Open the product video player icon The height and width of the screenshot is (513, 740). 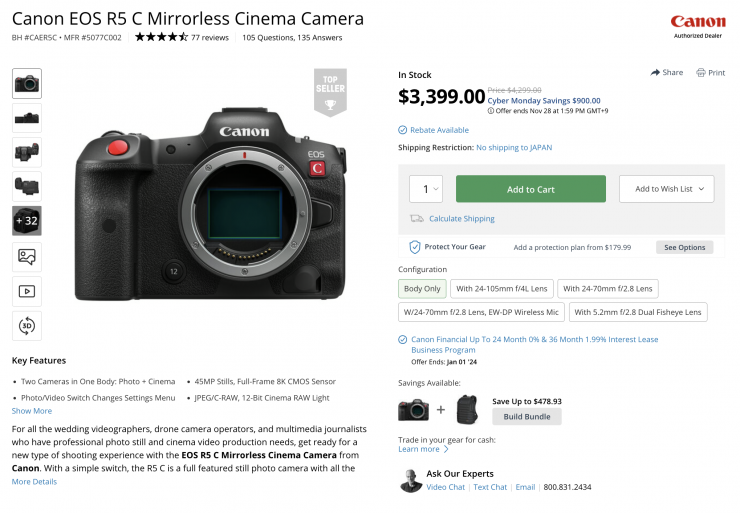point(27,291)
